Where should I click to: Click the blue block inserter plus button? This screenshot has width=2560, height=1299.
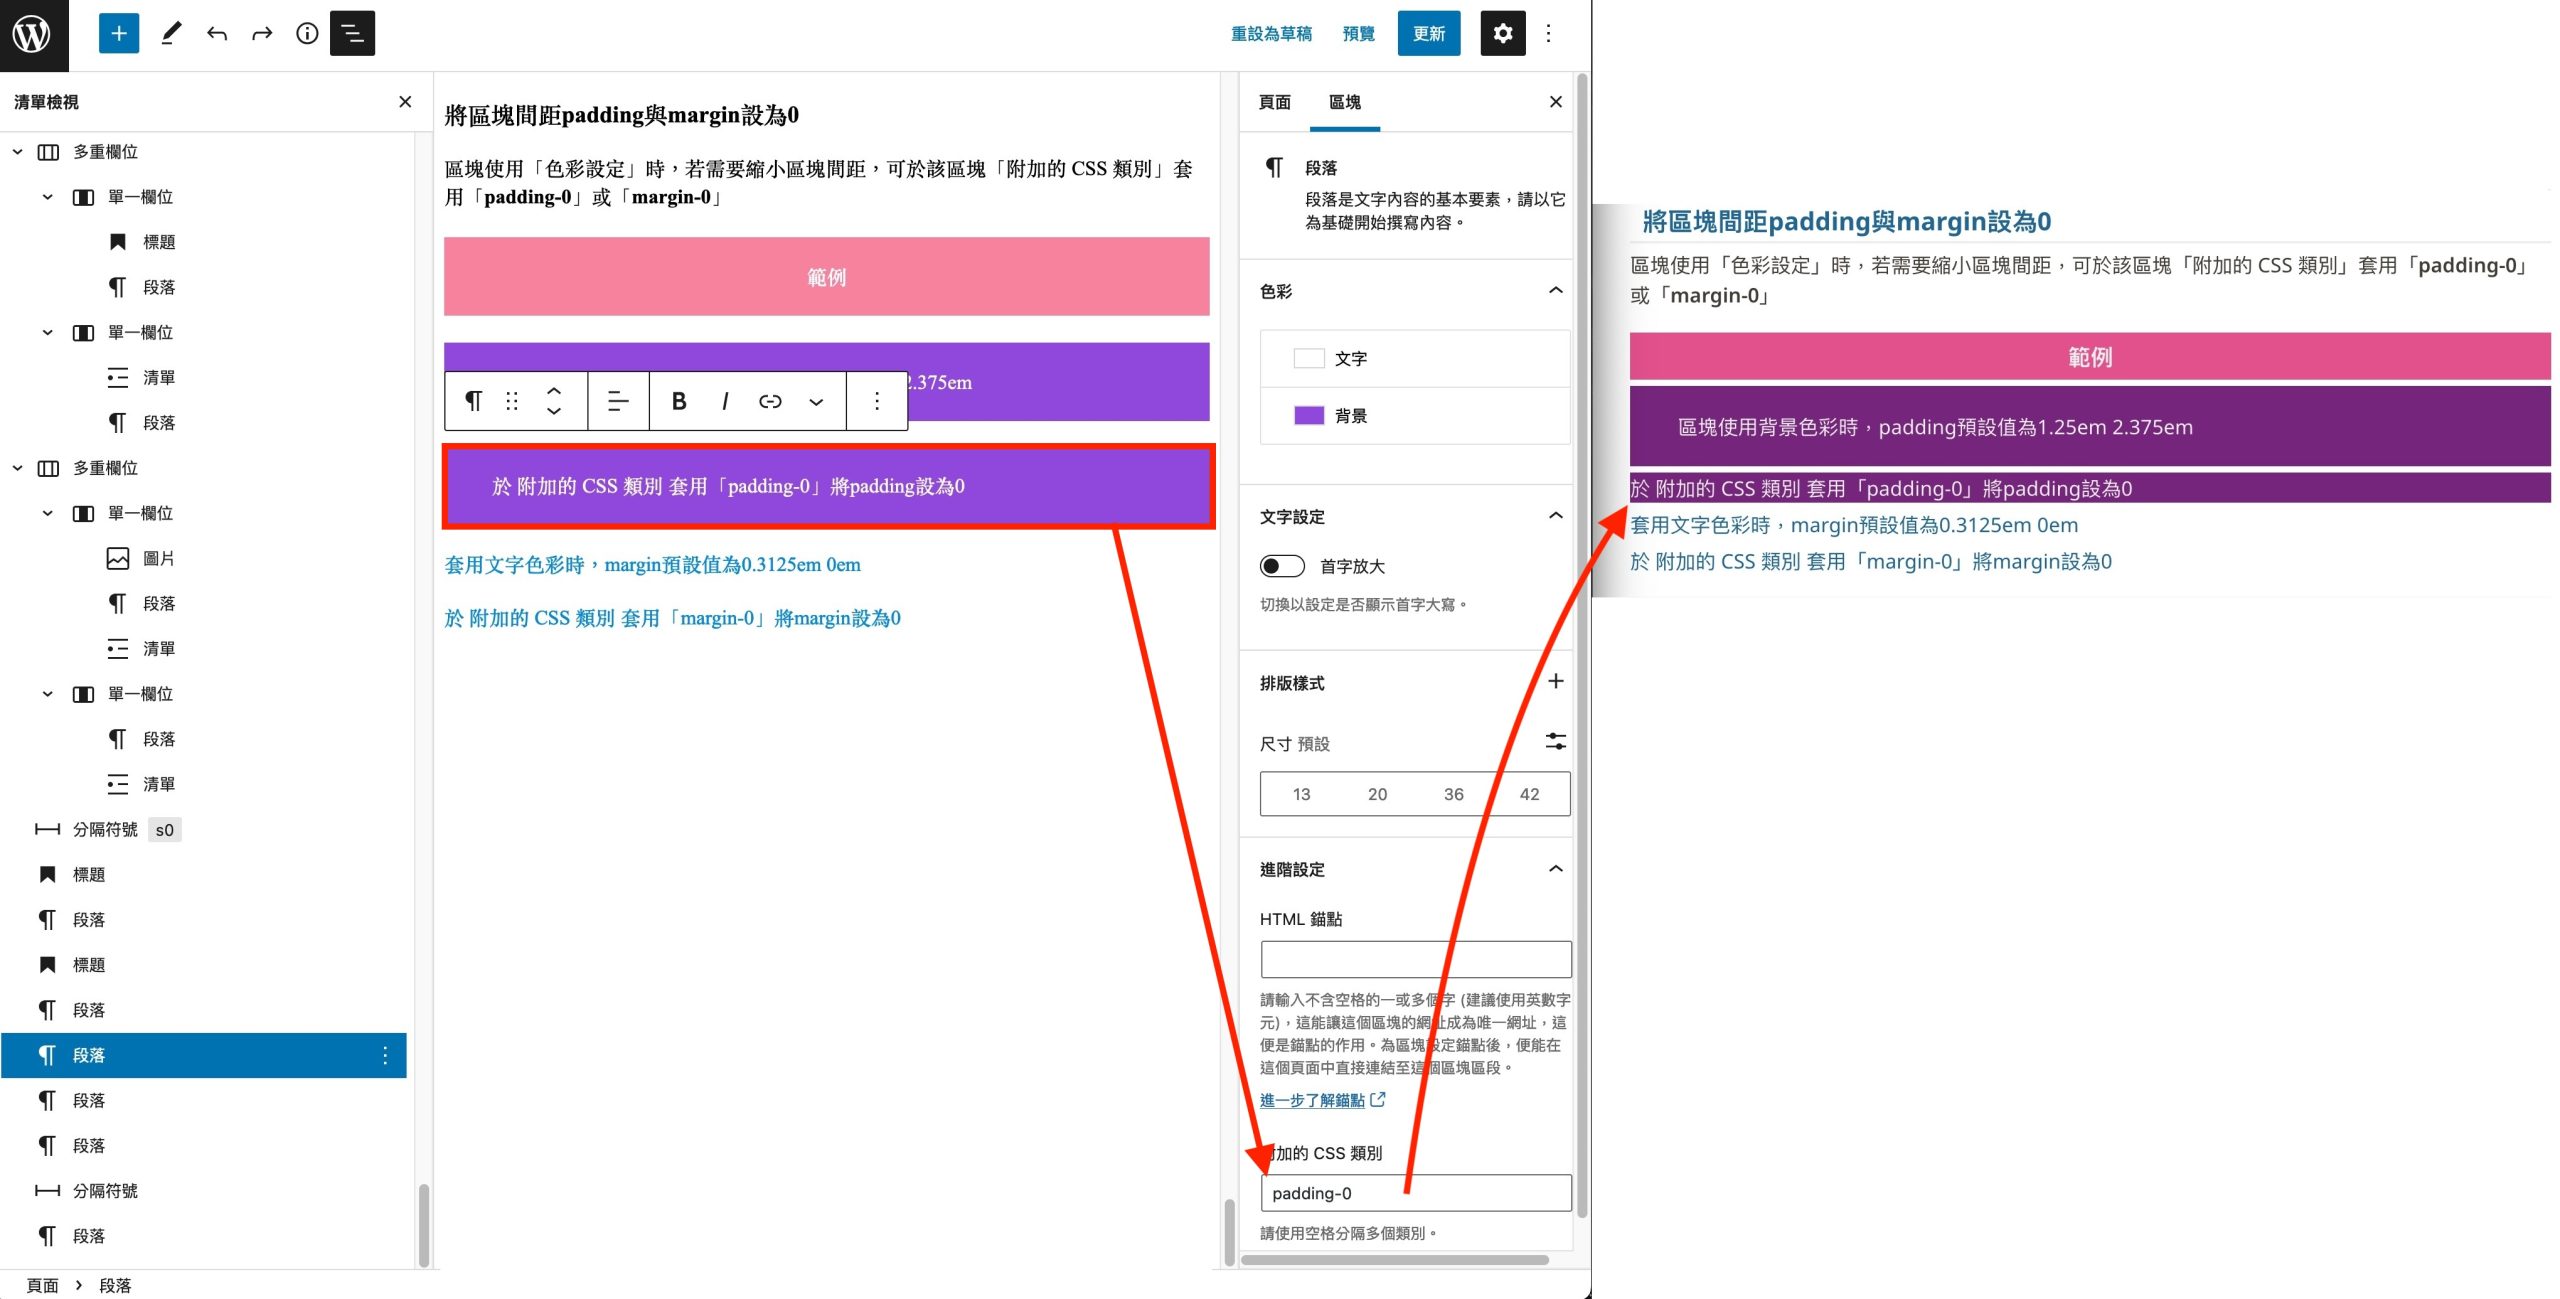tap(118, 34)
